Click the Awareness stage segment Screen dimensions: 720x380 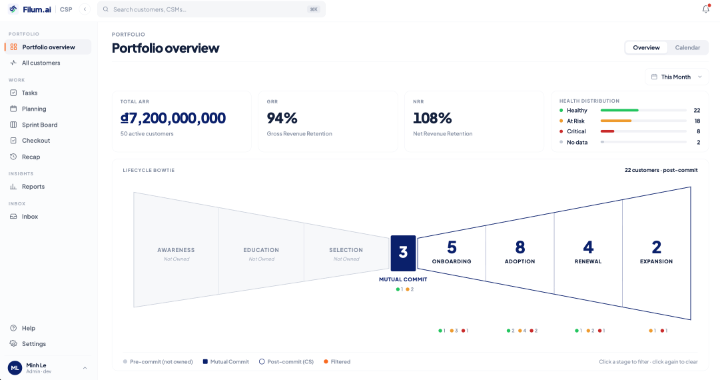176,250
